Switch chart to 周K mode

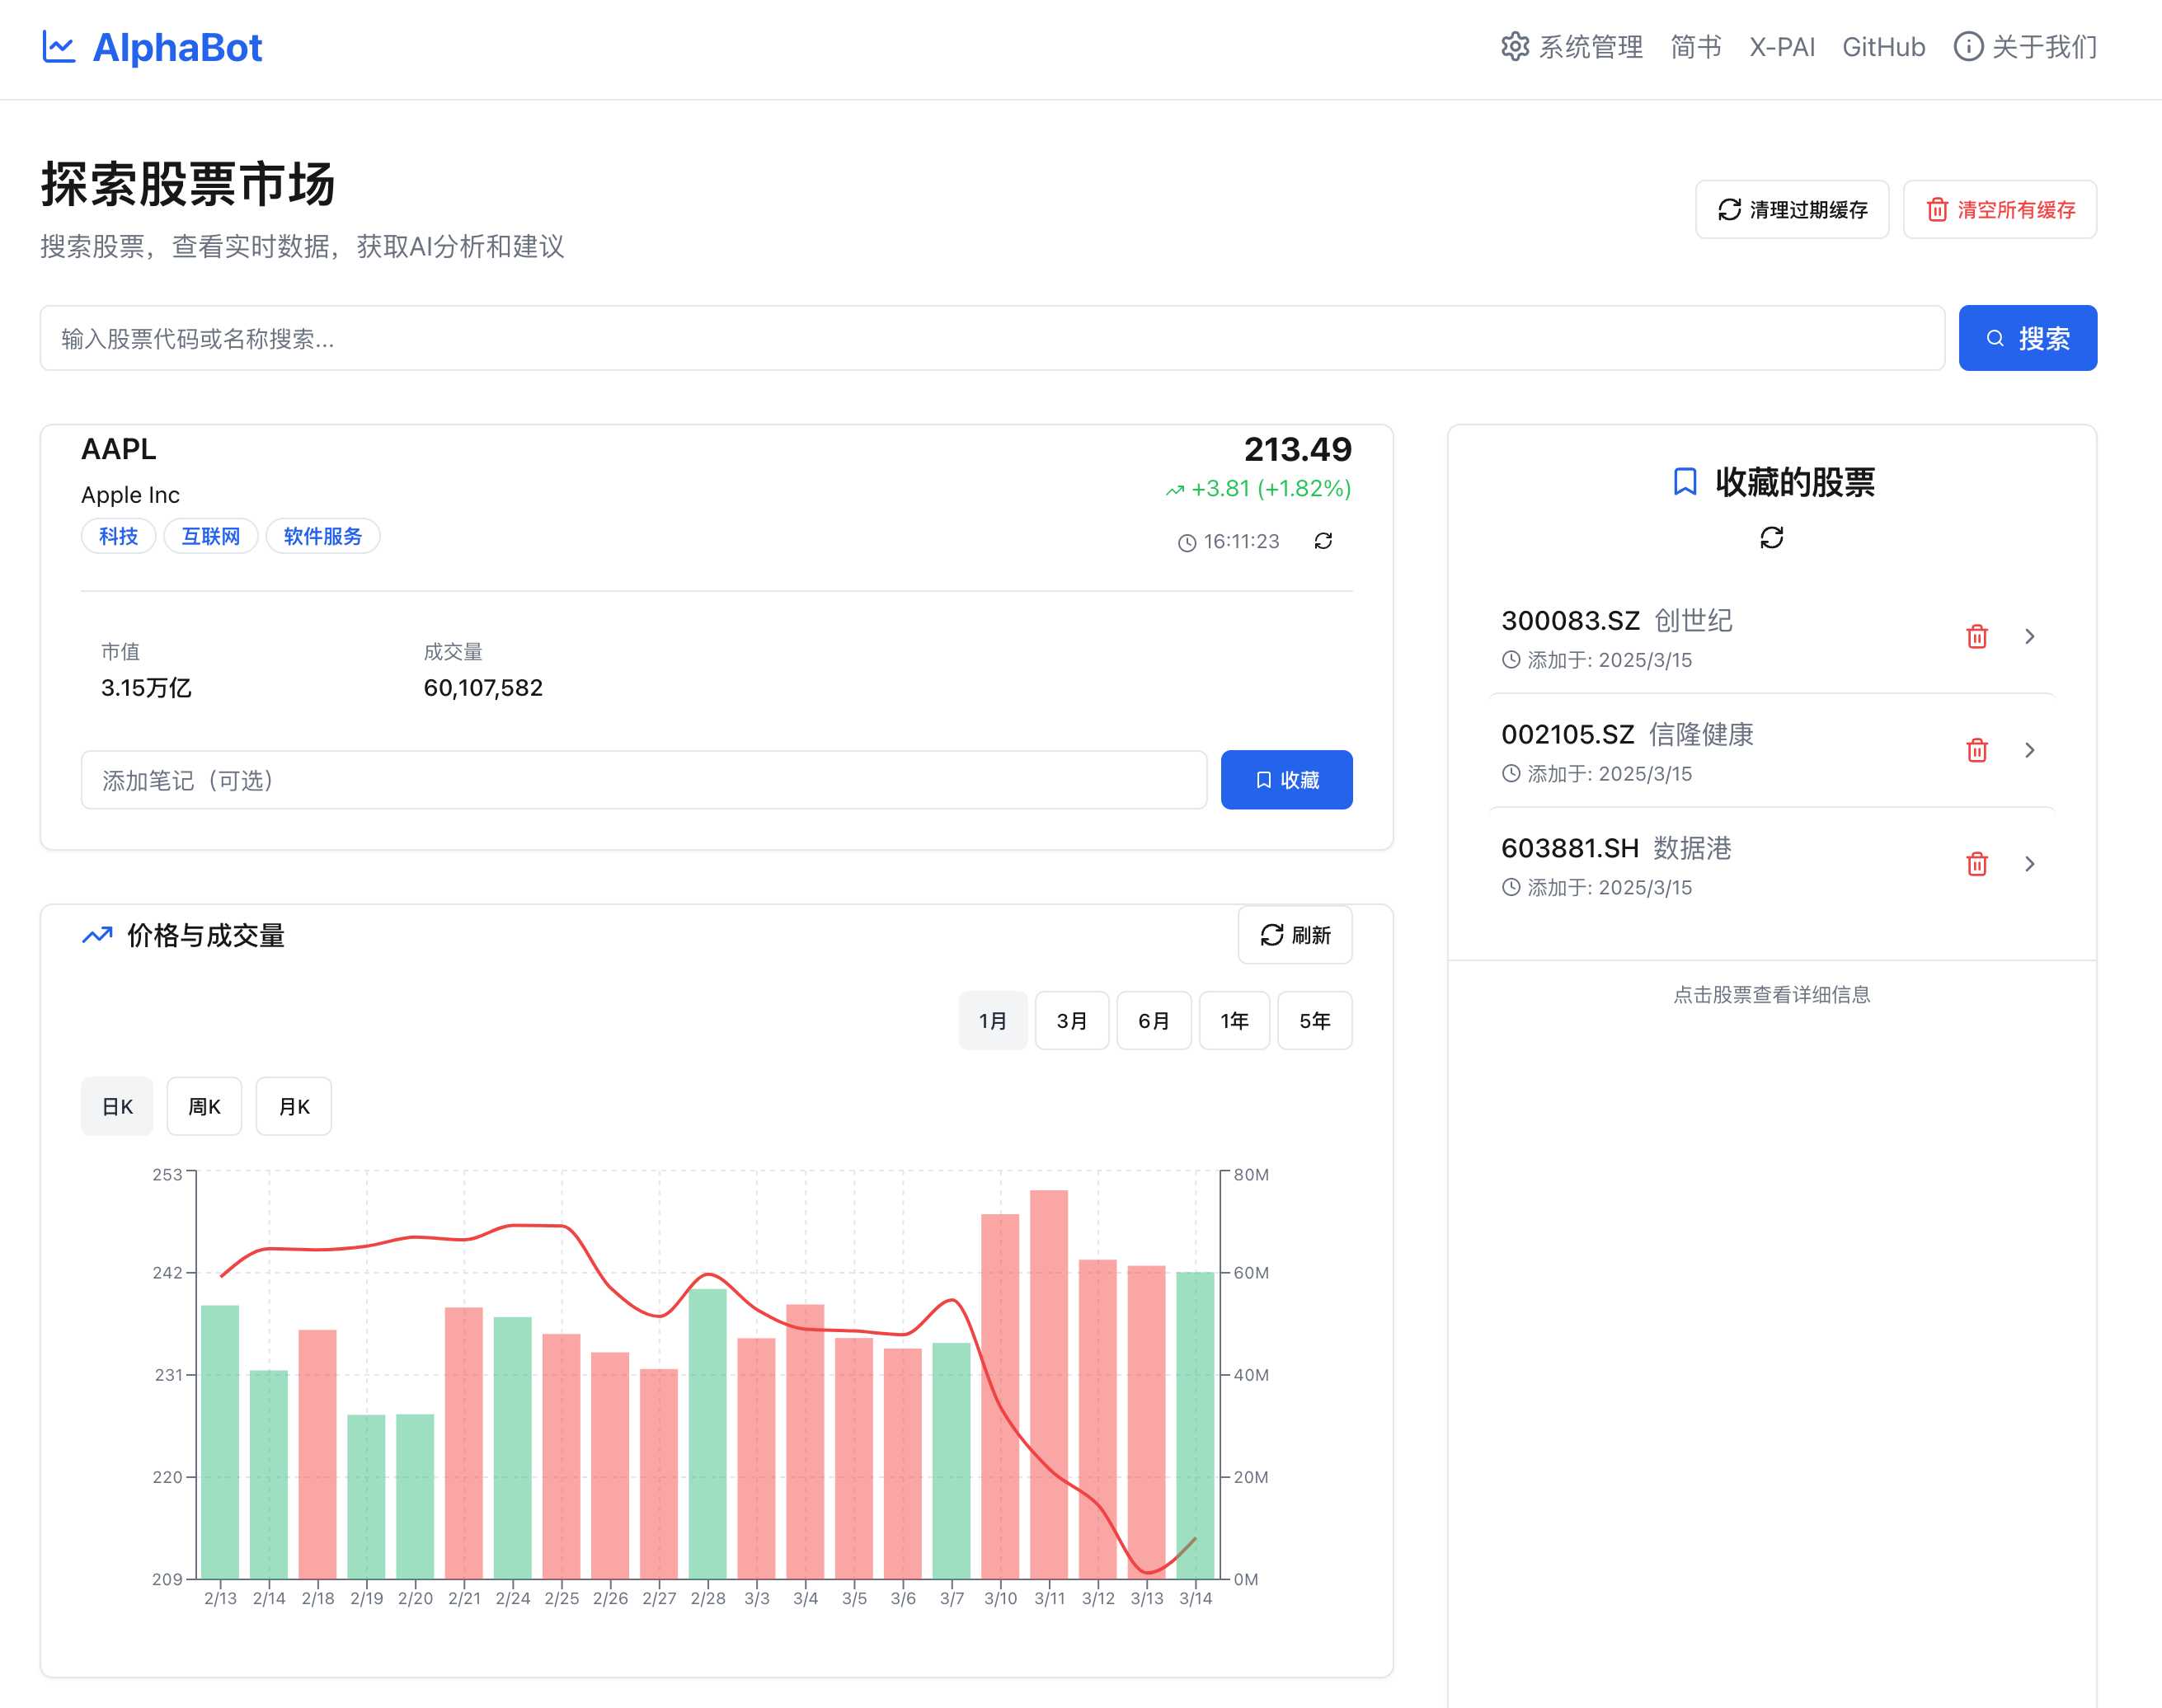pyautogui.click(x=204, y=1106)
